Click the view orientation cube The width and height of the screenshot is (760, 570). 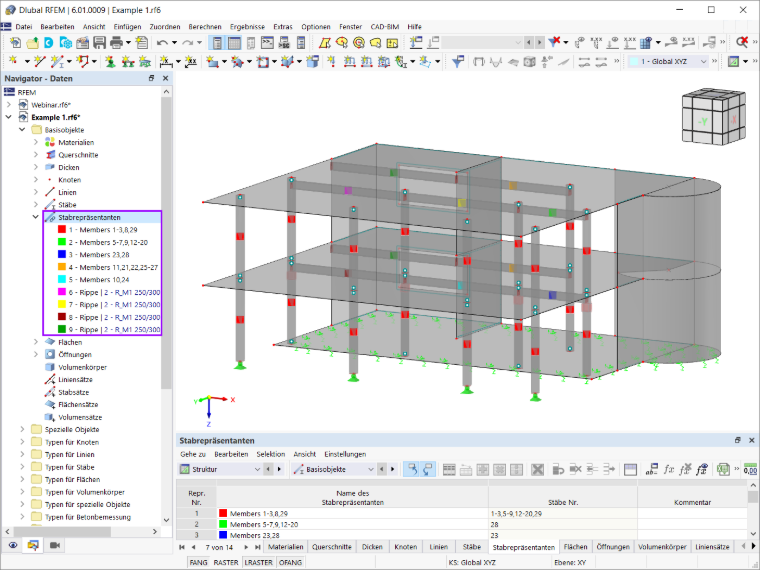tap(713, 117)
